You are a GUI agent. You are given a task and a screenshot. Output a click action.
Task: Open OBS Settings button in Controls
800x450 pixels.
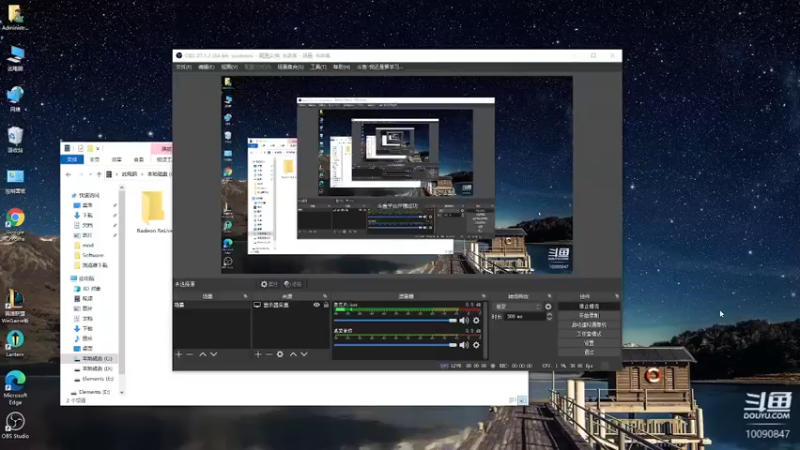(x=589, y=343)
